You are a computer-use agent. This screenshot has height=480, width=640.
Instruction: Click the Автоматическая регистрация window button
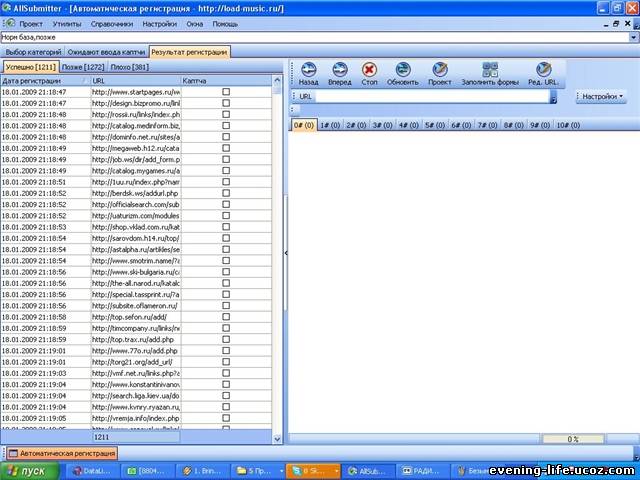pos(62,453)
